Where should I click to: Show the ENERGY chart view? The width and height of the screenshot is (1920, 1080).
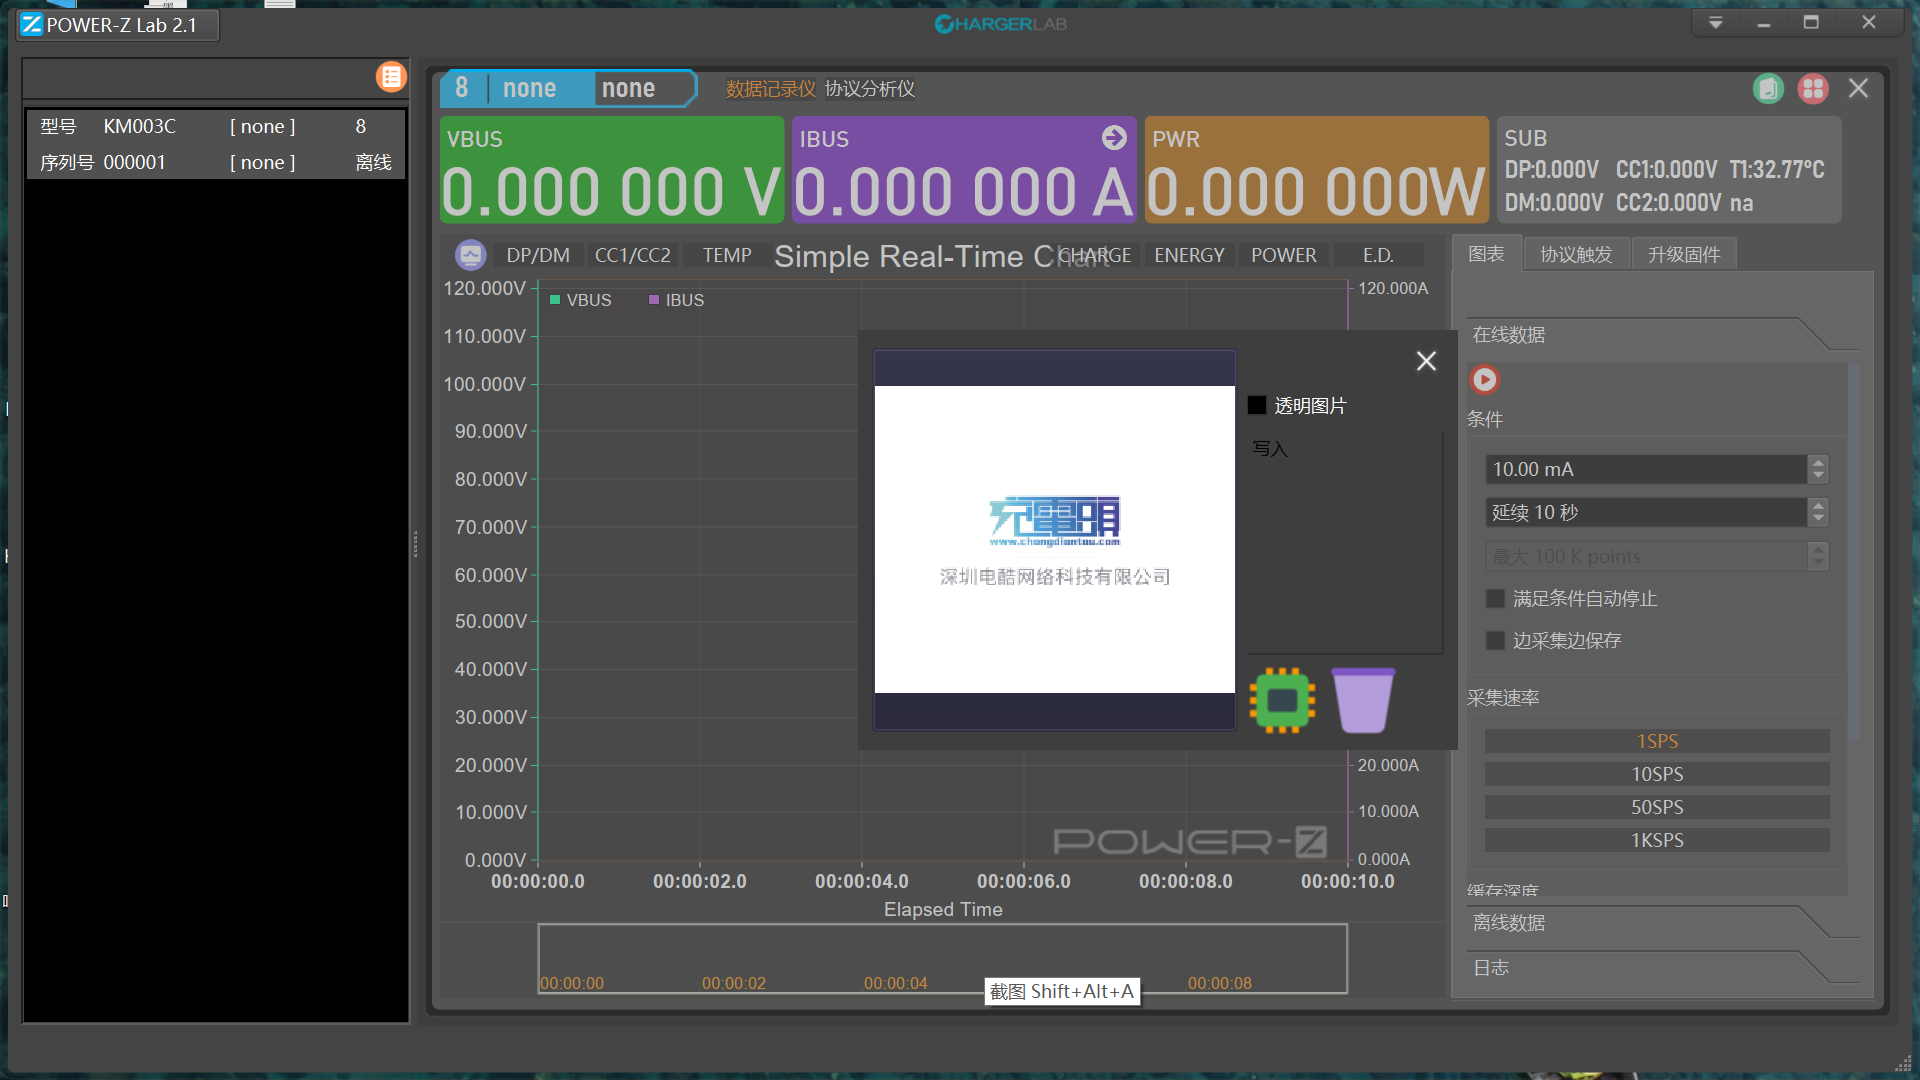pos(1189,255)
